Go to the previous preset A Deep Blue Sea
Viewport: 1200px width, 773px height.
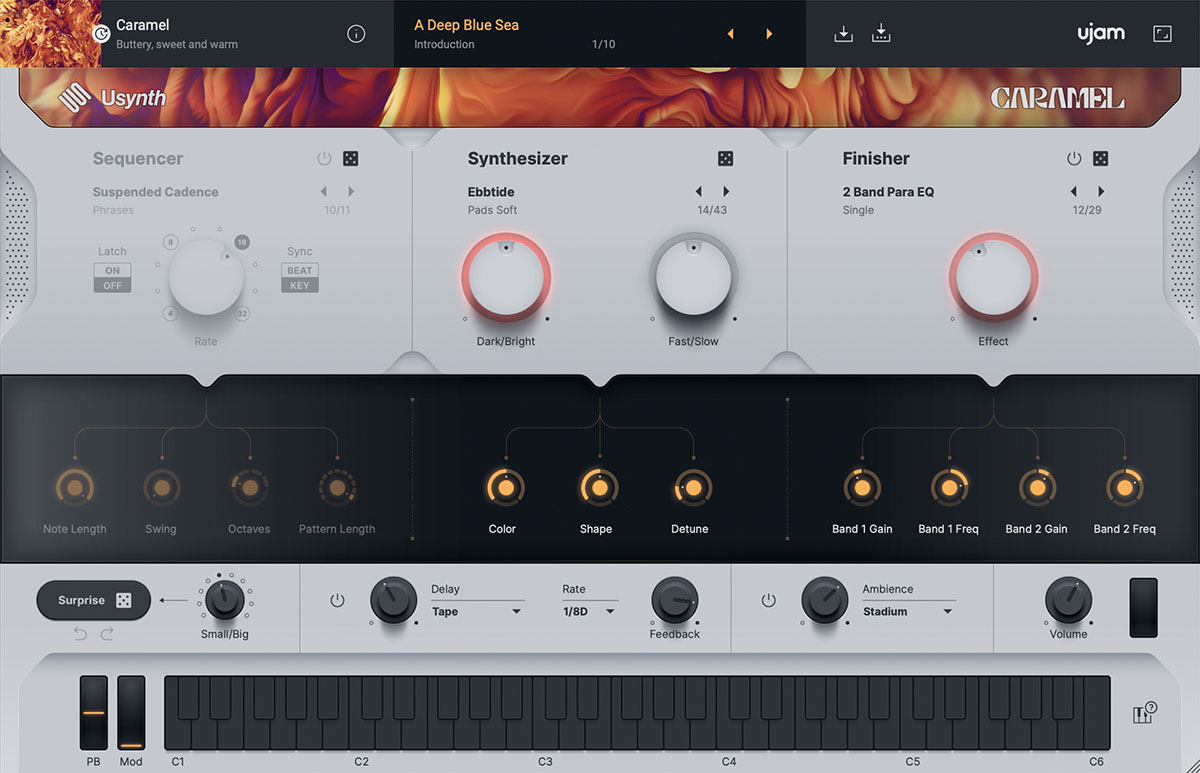pos(730,34)
